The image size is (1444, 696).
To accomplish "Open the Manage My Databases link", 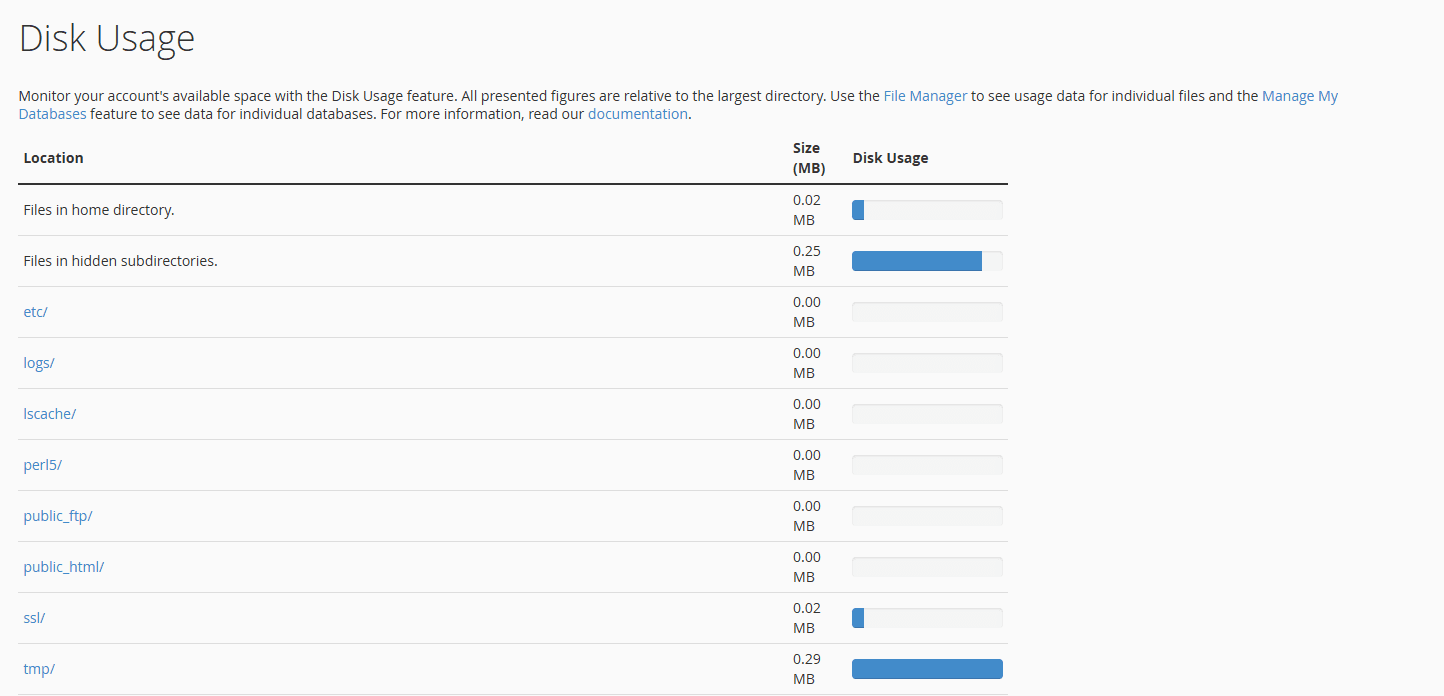I will click(x=1299, y=96).
